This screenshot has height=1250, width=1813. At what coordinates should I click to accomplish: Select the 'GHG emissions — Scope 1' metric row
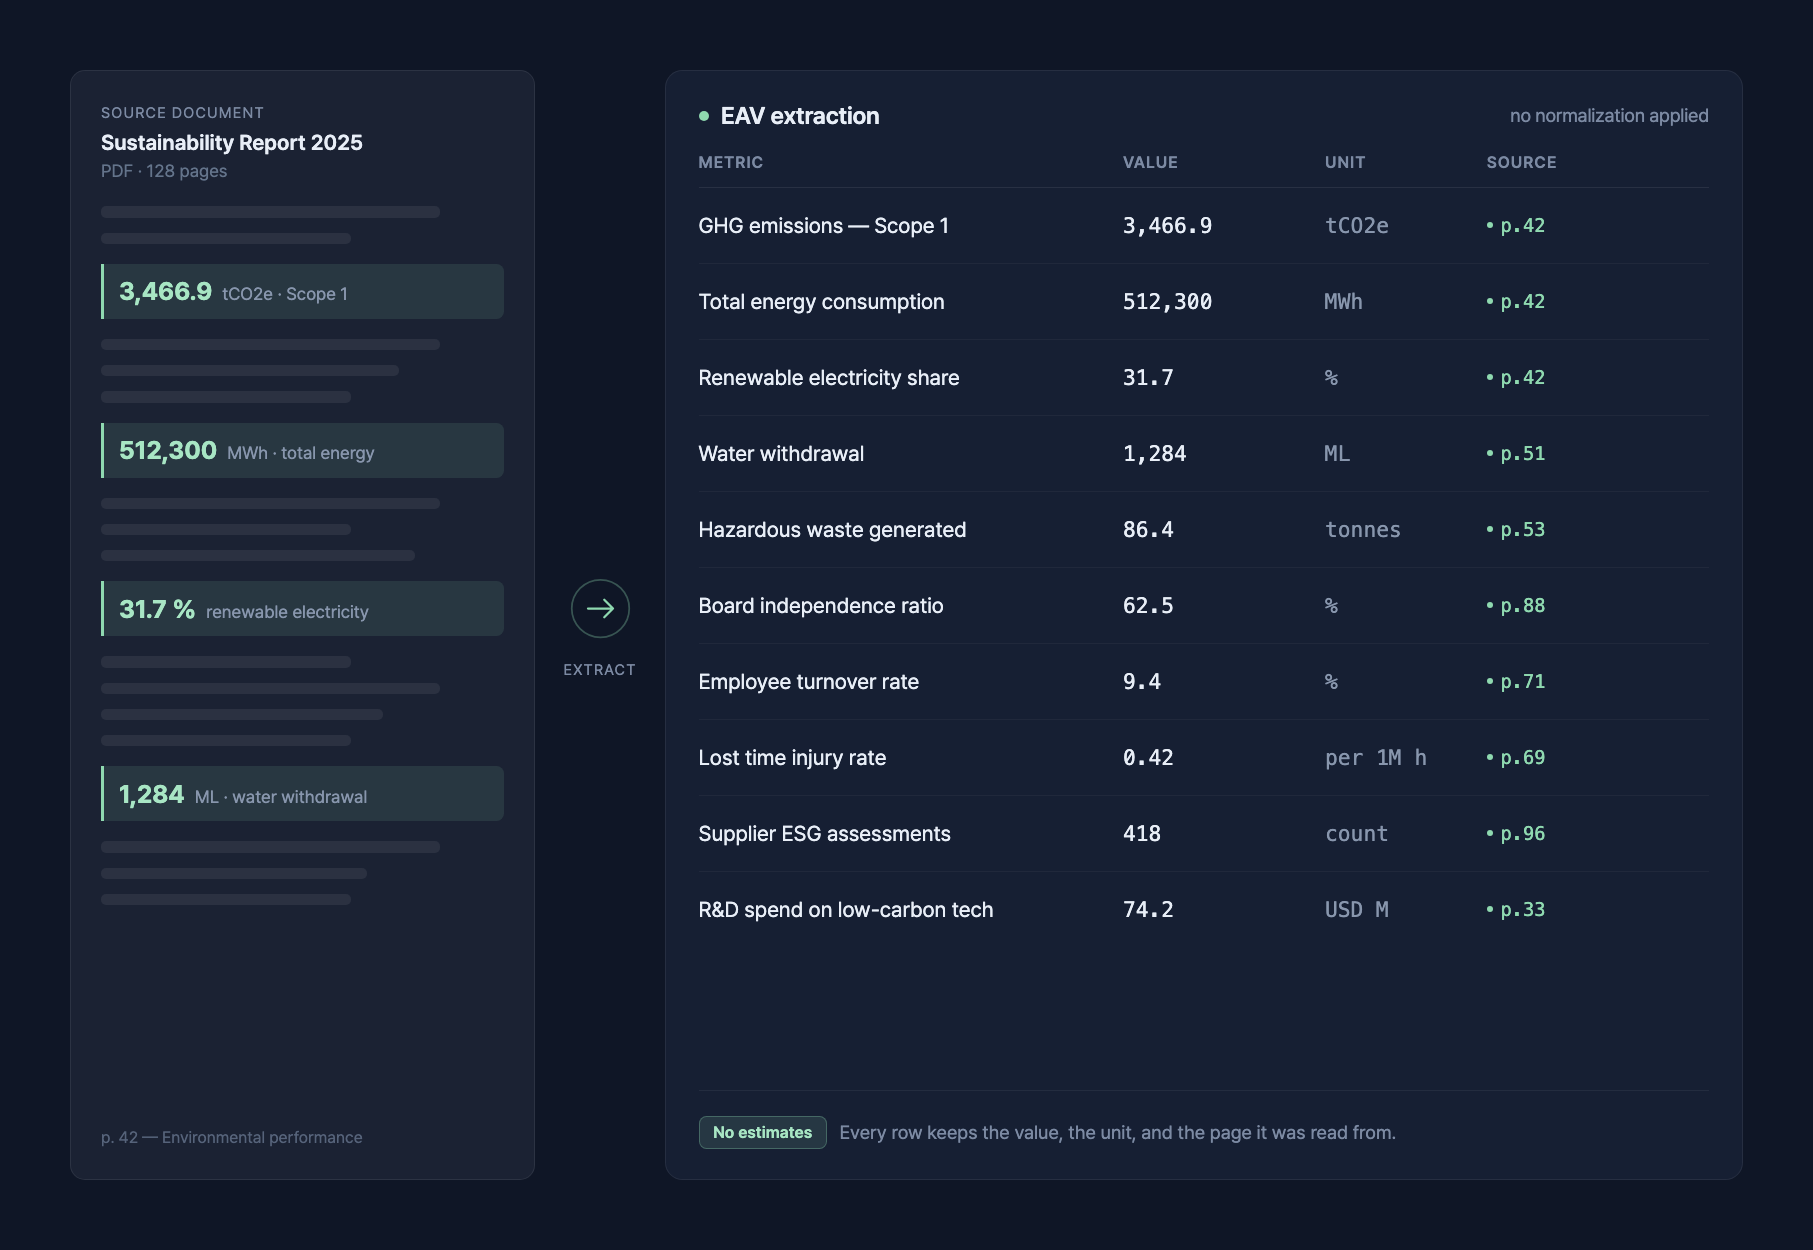tap(1203, 226)
